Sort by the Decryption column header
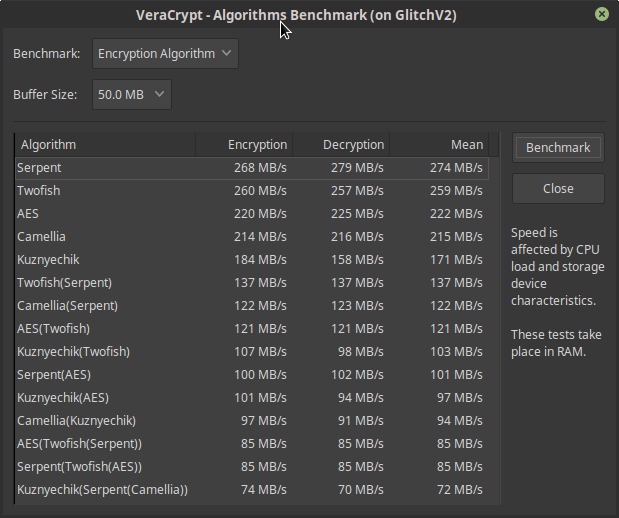The width and height of the screenshot is (619, 518). click(x=341, y=145)
